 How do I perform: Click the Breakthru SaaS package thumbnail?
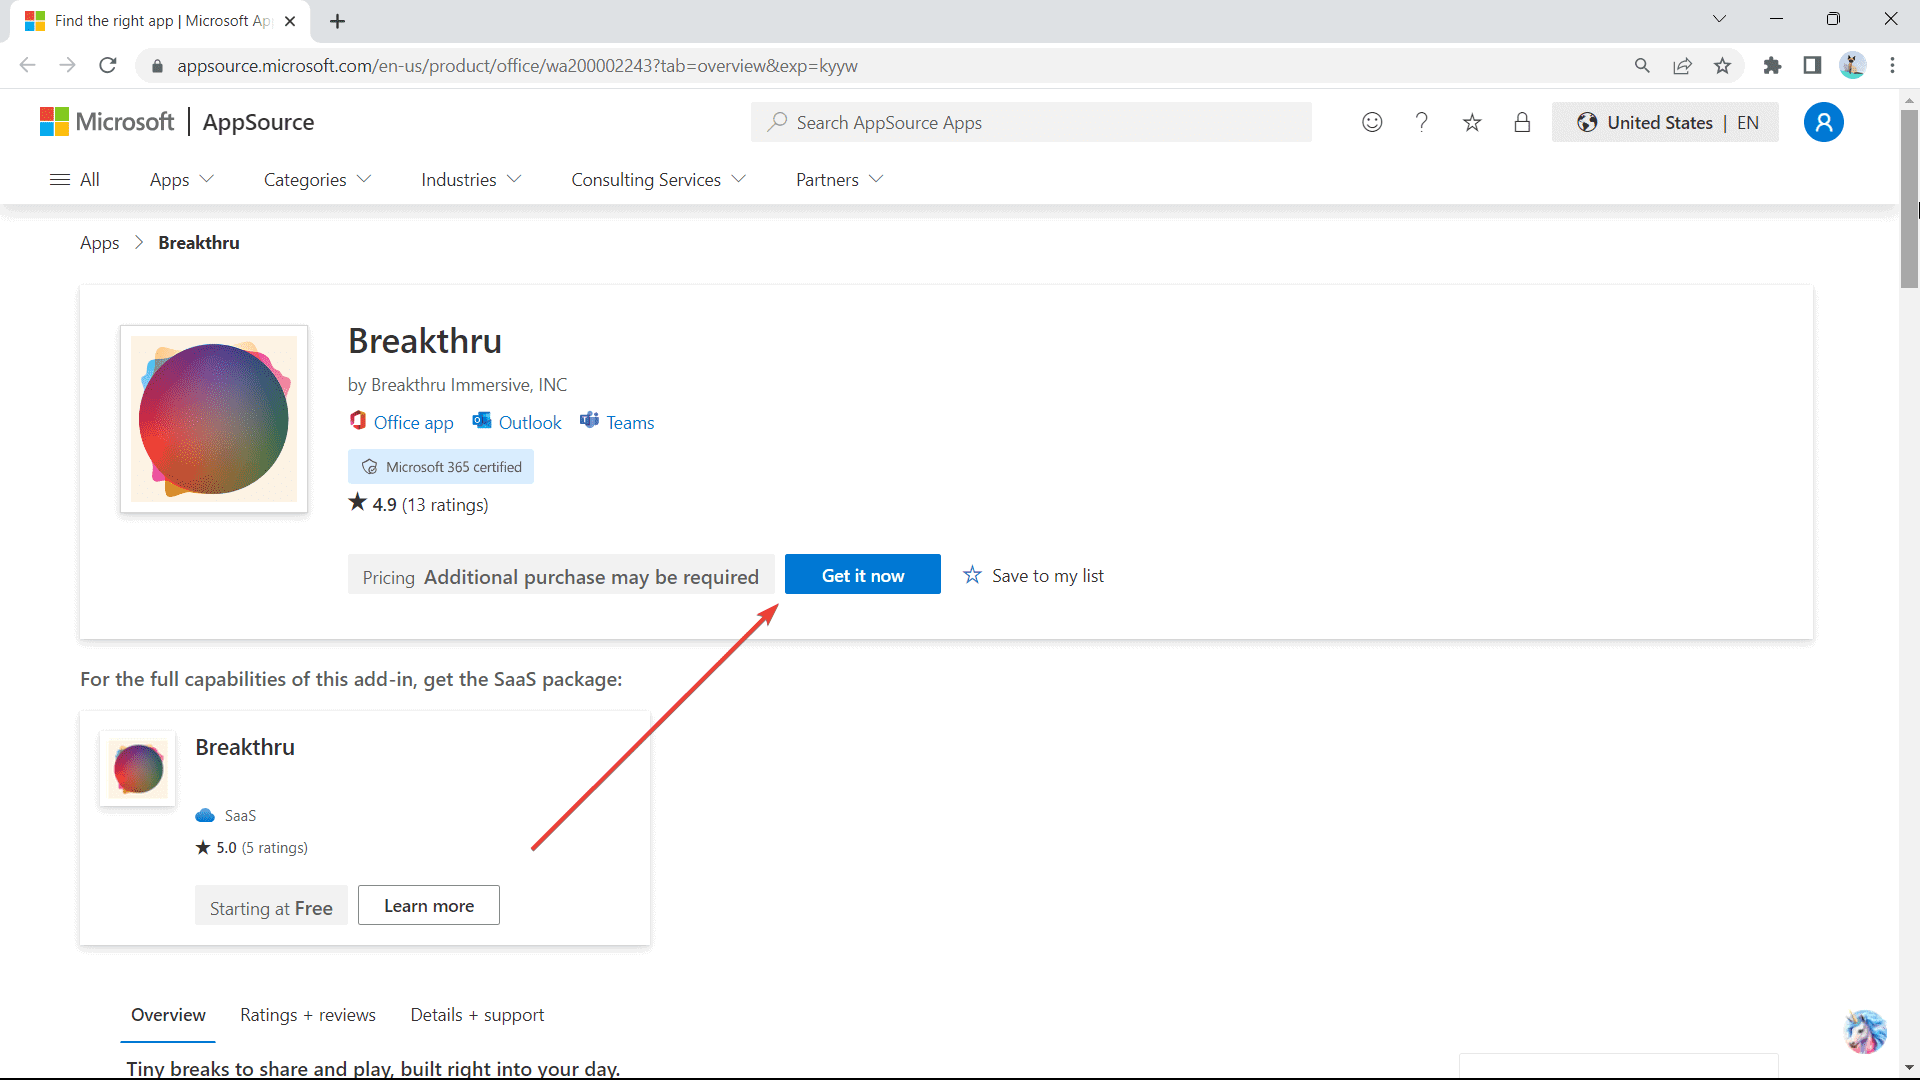click(x=138, y=768)
